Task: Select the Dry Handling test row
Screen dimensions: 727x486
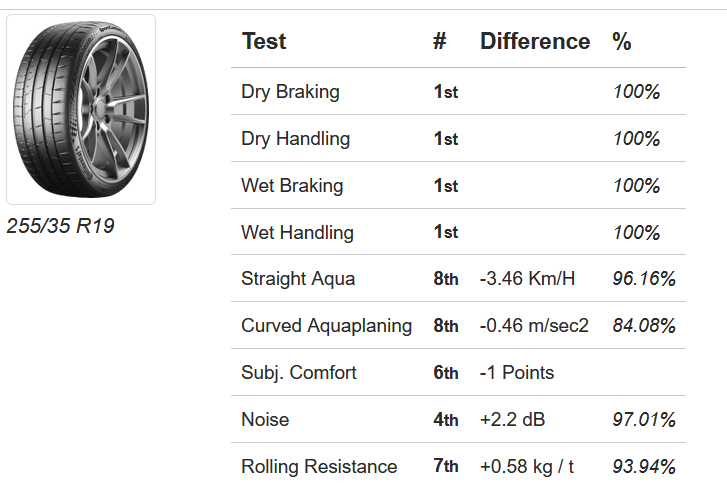Action: [295, 139]
